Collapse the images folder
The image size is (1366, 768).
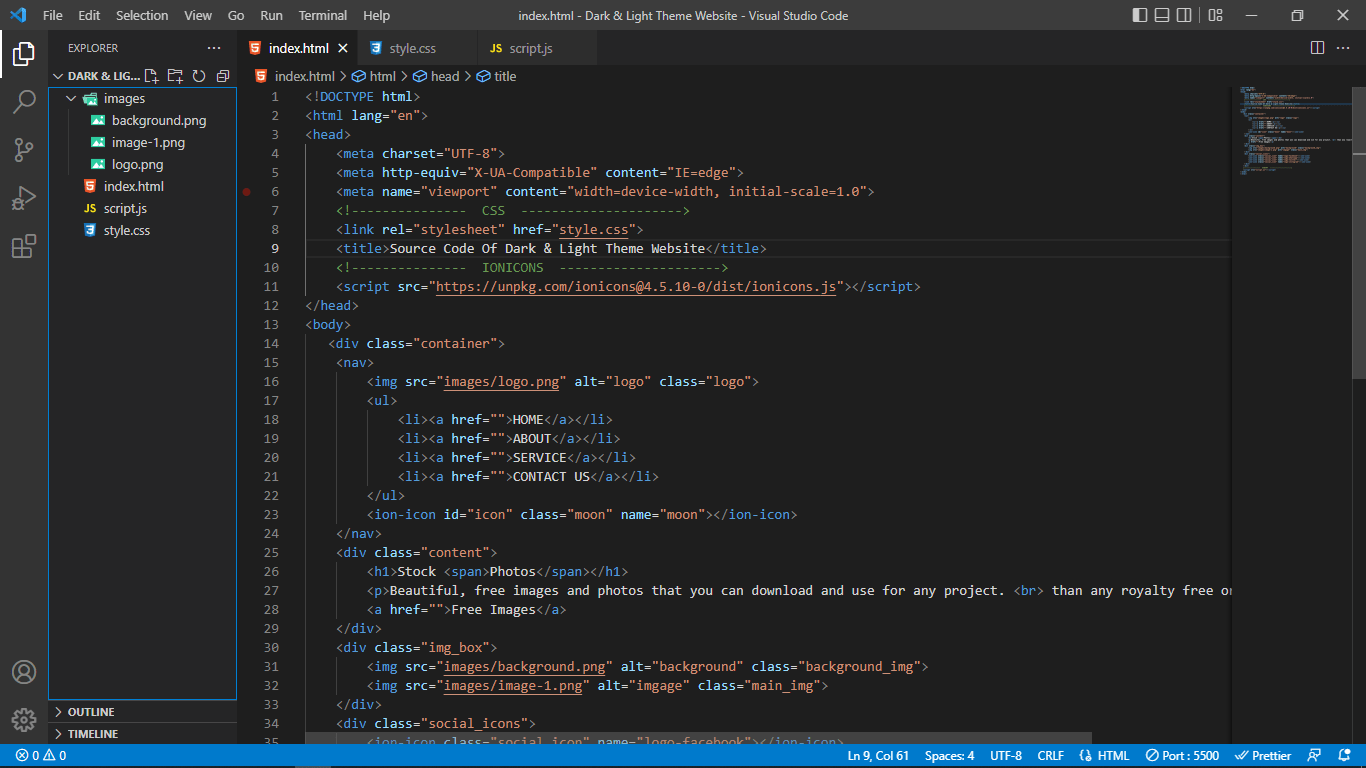(71, 98)
